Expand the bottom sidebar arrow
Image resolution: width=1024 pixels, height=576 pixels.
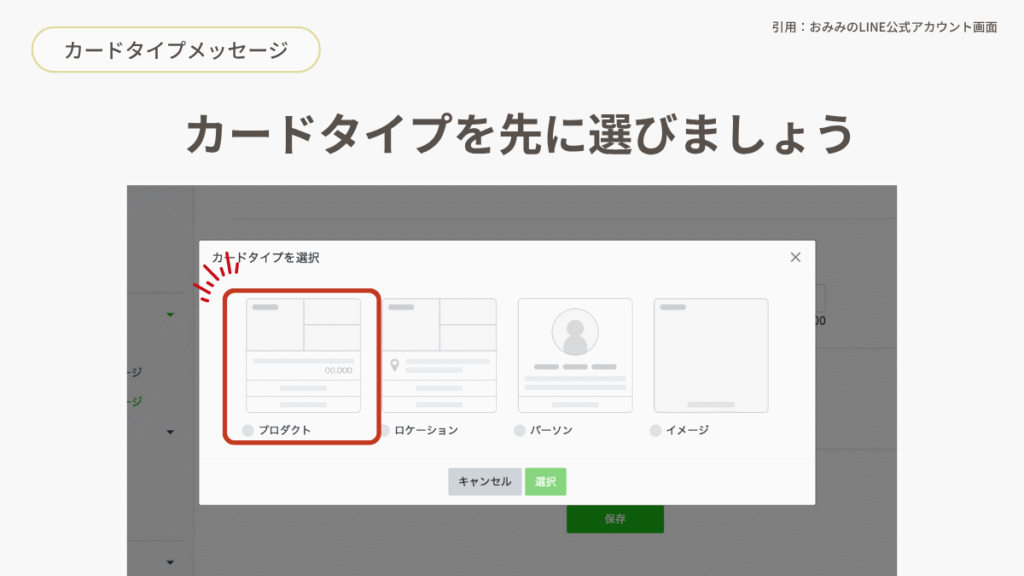point(170,561)
